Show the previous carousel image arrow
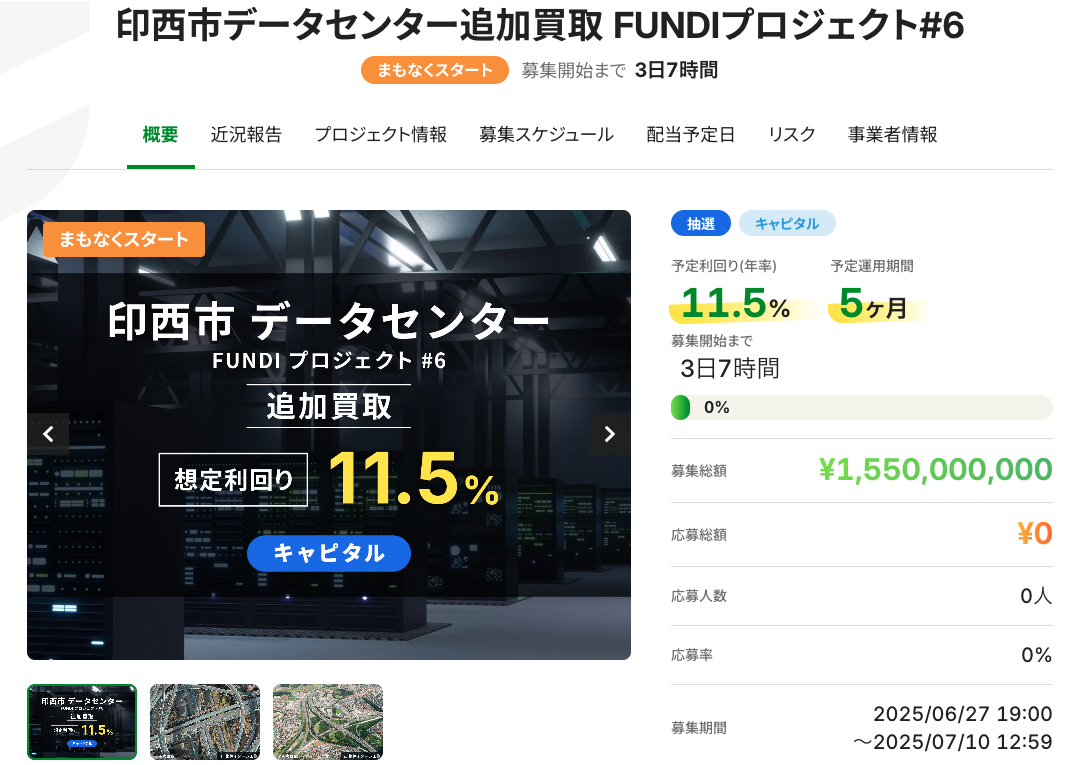Image resolution: width=1068 pixels, height=765 pixels. (x=48, y=434)
